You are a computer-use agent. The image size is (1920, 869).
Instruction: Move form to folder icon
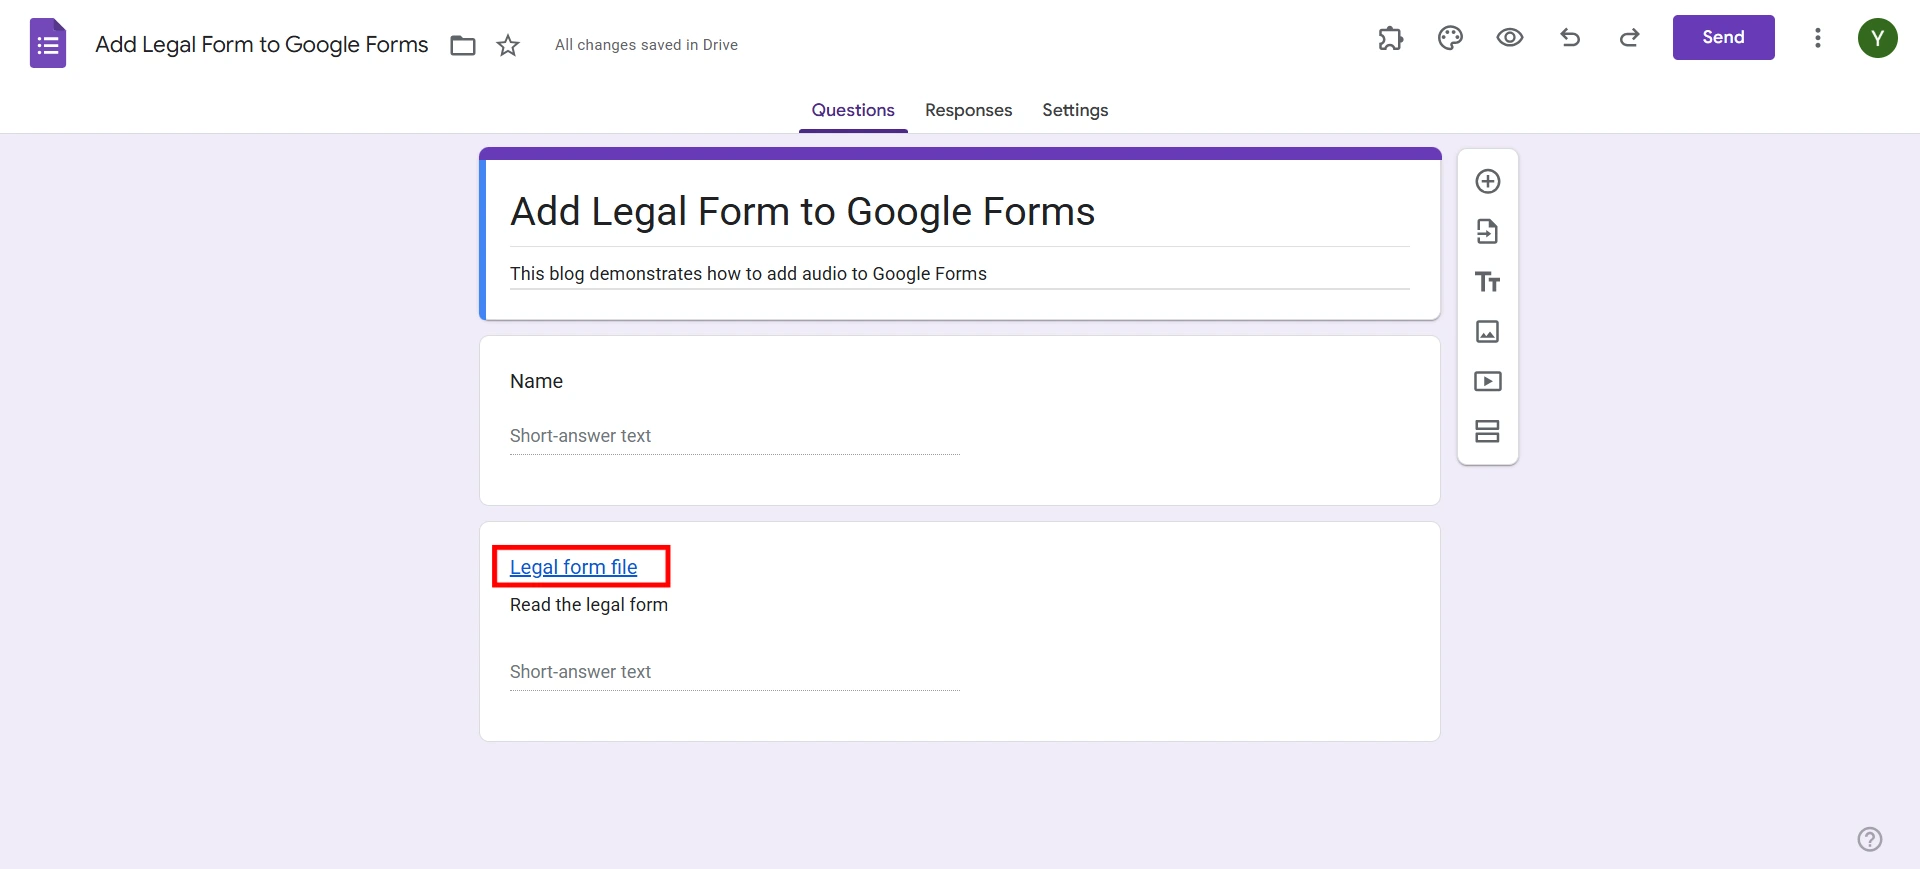(x=463, y=45)
